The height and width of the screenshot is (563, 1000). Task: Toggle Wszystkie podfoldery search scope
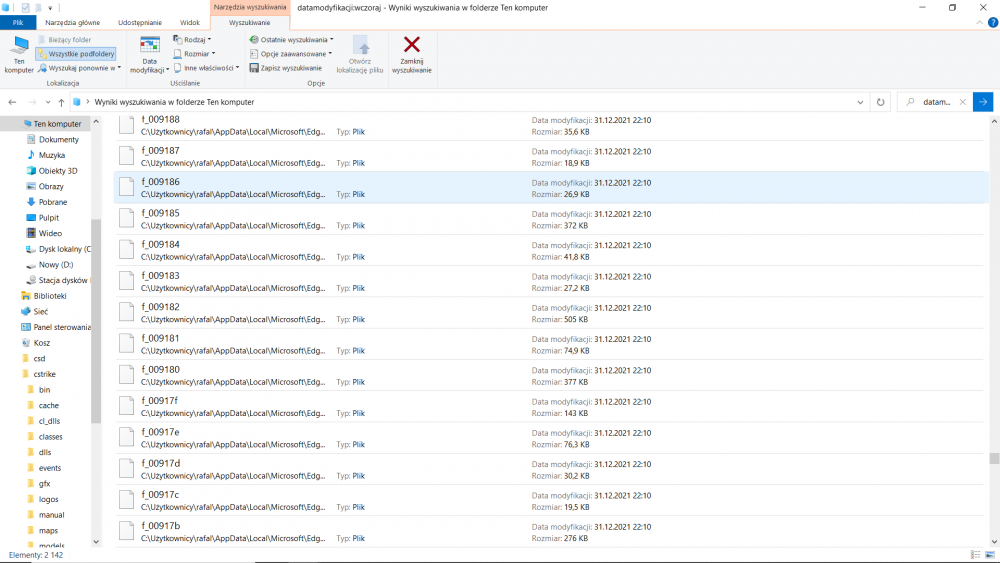(x=77, y=54)
